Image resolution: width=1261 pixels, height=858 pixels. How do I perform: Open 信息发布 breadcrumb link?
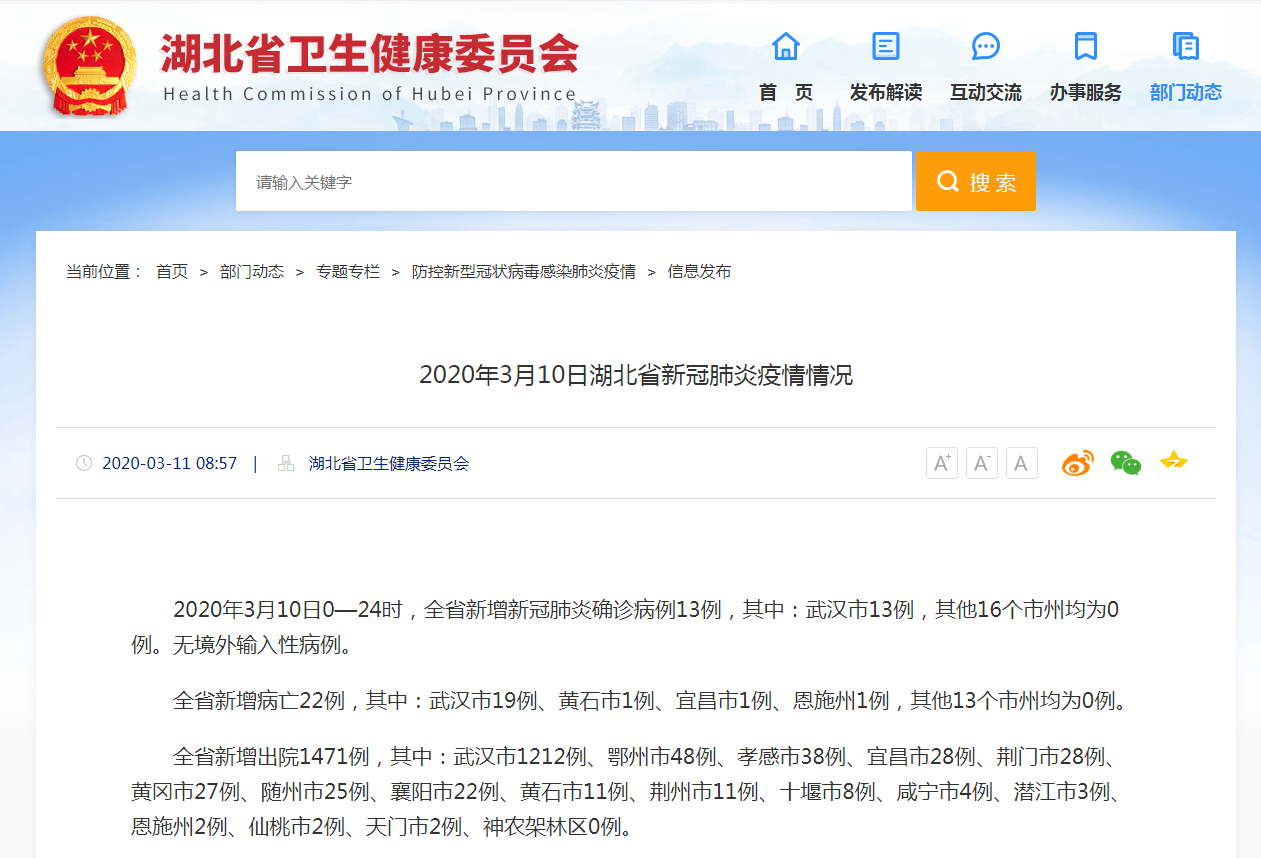699,272
